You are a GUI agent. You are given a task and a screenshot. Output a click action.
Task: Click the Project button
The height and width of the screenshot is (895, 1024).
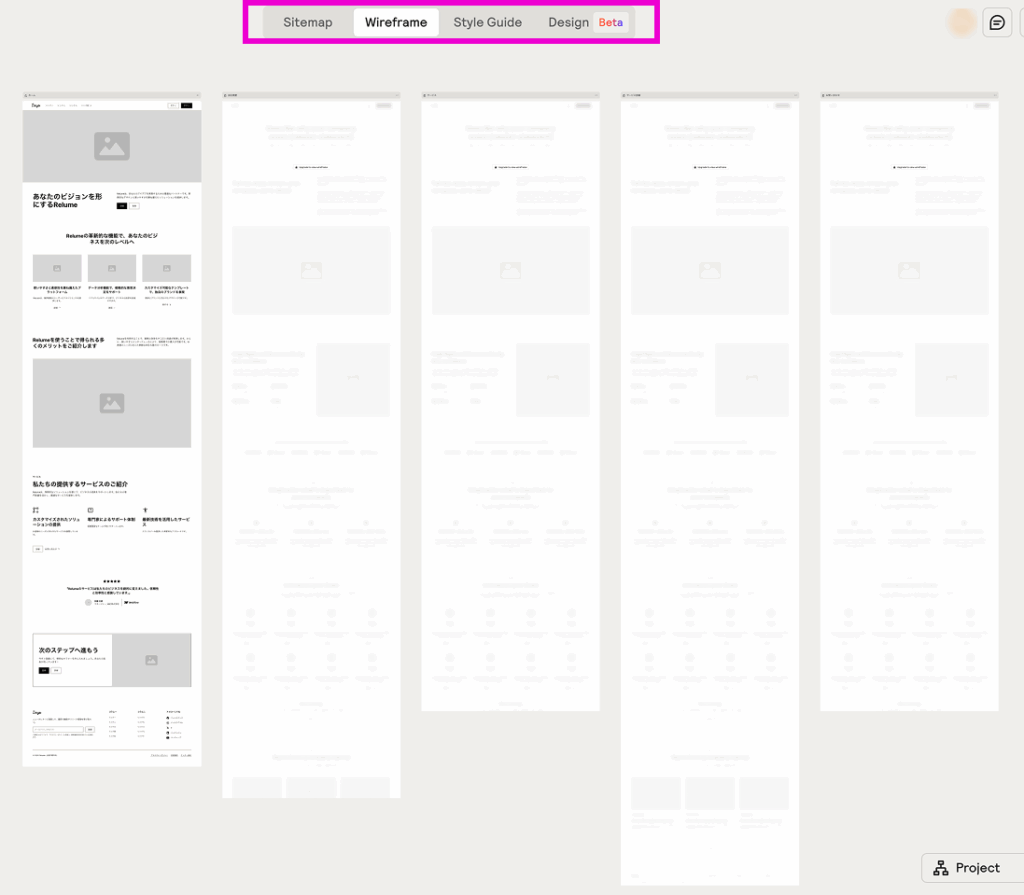[x=966, y=867]
